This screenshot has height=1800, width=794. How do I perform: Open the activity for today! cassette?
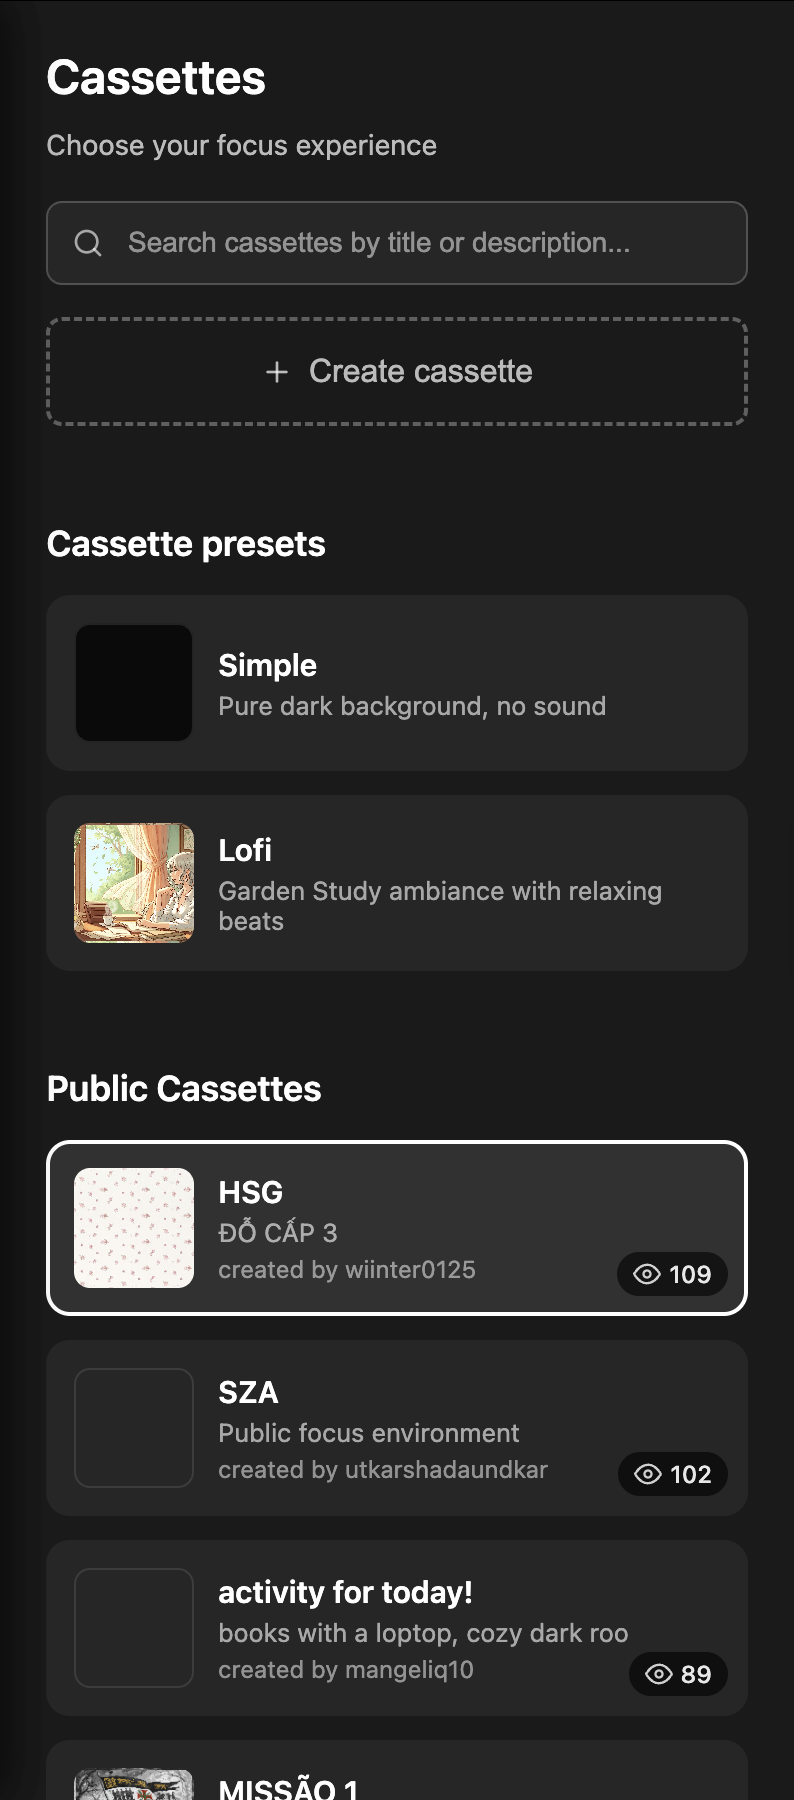point(397,1628)
